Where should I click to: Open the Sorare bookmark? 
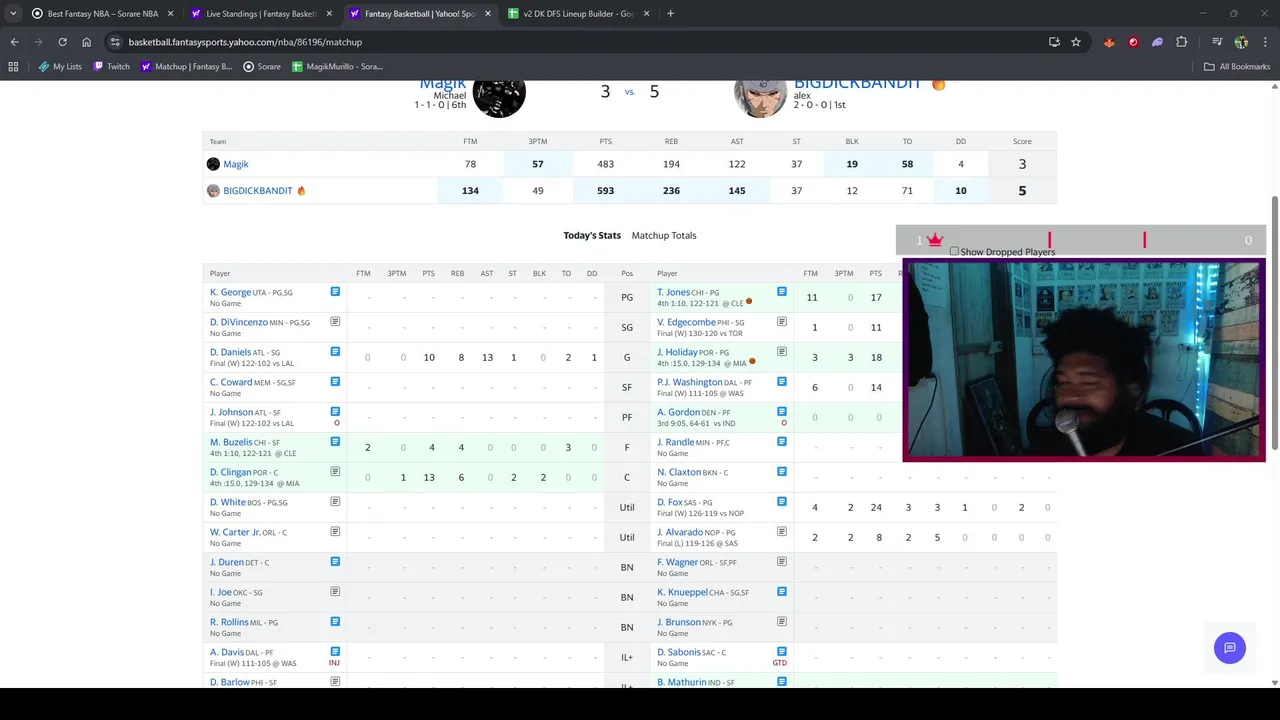[x=262, y=67]
